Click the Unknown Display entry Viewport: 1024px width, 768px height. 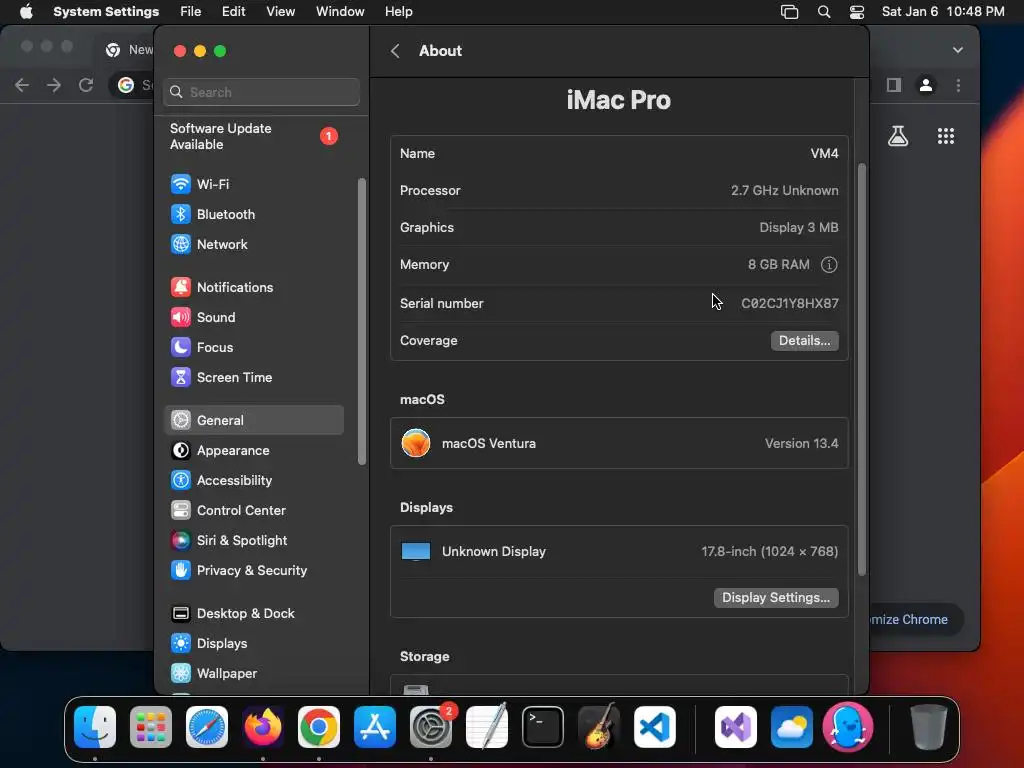click(619, 552)
